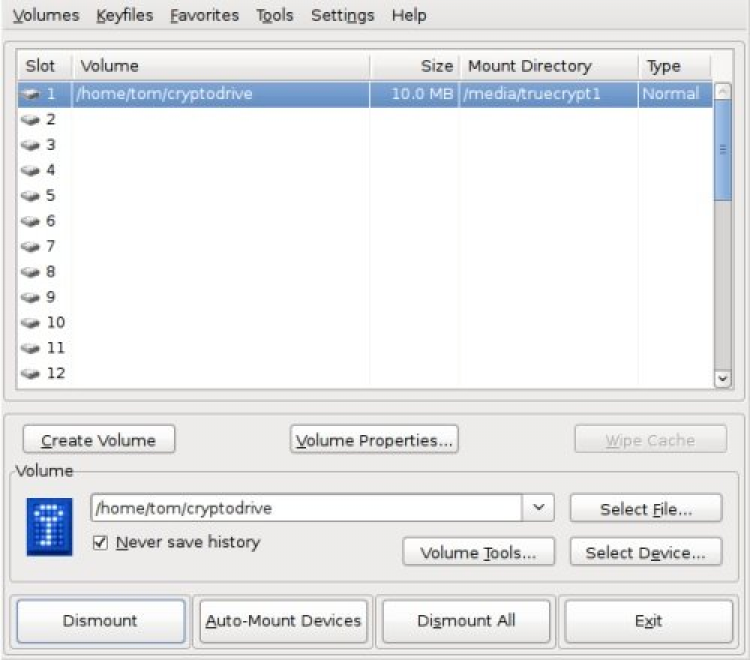The width and height of the screenshot is (750, 660).
Task: Dismount the selected volume
Action: [x=100, y=621]
